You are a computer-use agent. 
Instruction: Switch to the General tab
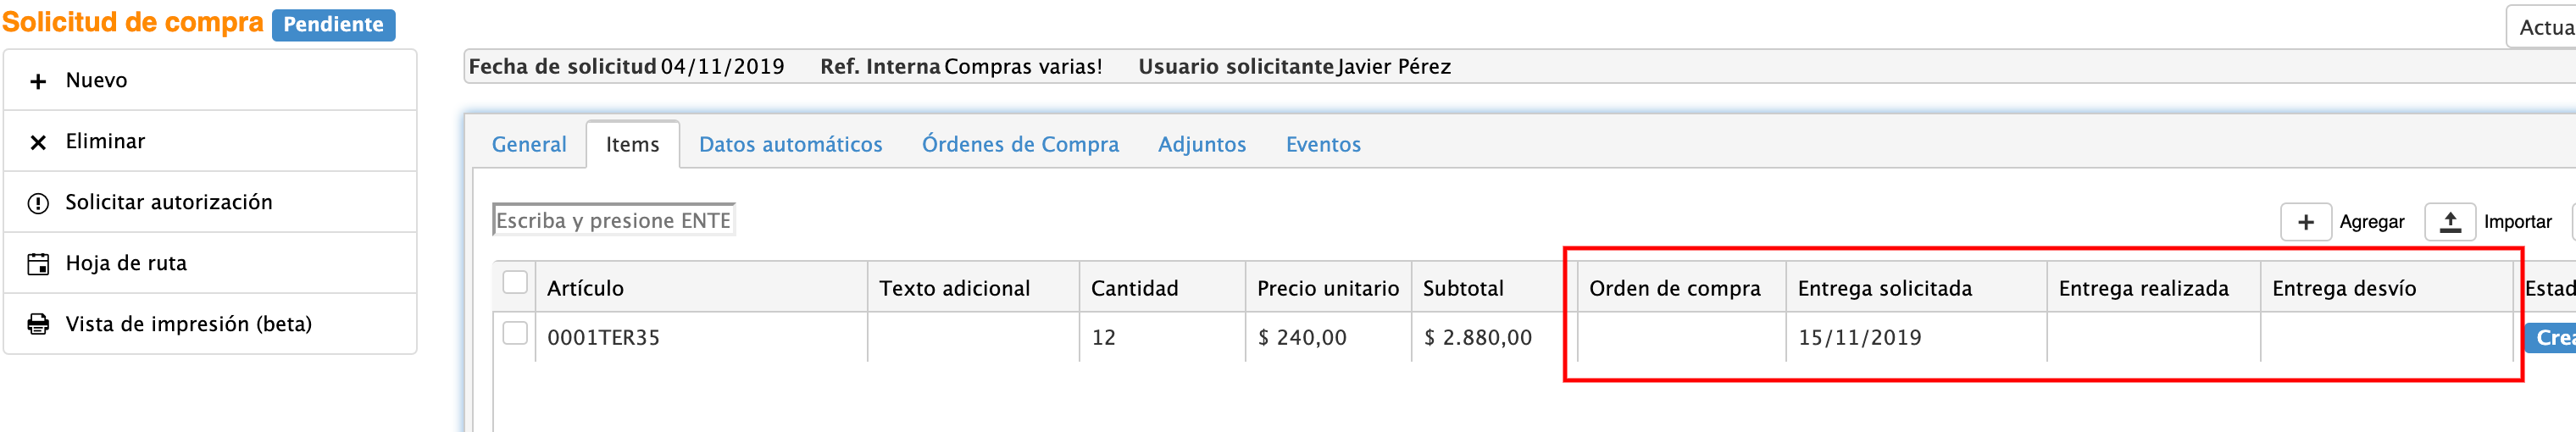pyautogui.click(x=529, y=145)
